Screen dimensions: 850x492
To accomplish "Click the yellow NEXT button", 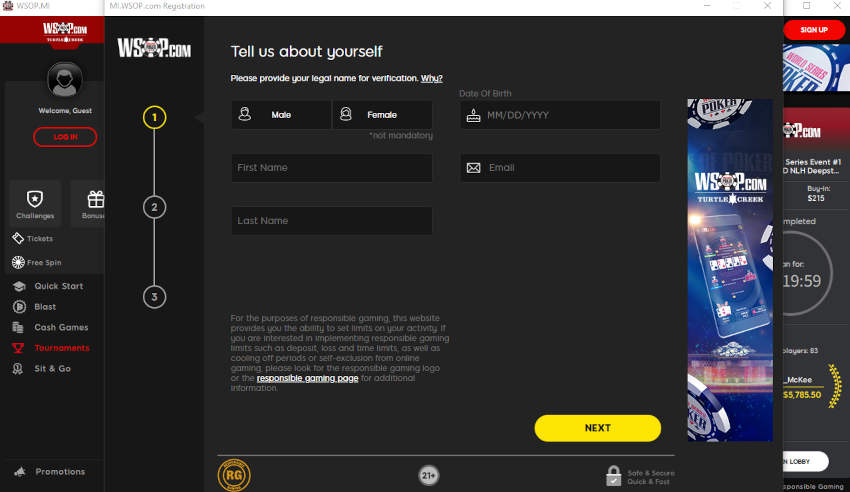I will pyautogui.click(x=597, y=428).
